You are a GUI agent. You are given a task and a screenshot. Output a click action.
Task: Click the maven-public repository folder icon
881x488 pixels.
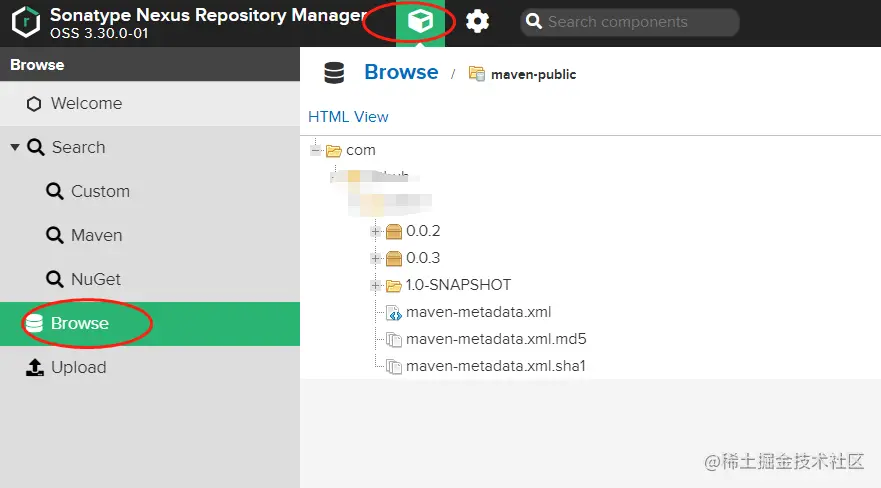[x=477, y=74]
